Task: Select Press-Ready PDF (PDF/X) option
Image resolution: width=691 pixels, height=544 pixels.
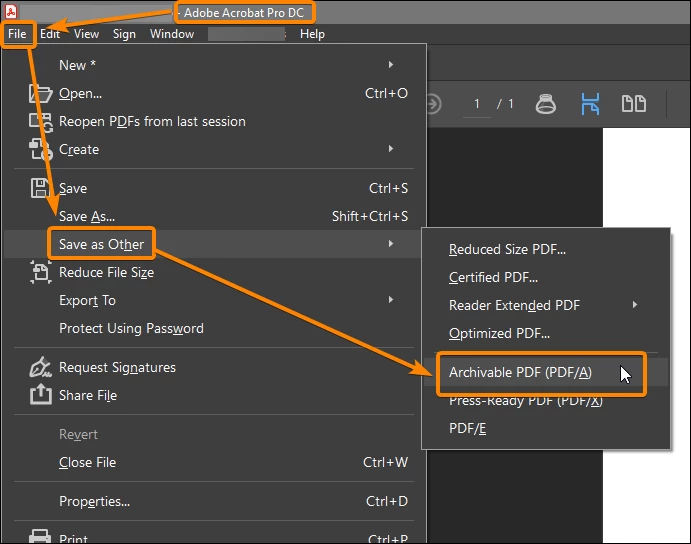Action: 546,401
